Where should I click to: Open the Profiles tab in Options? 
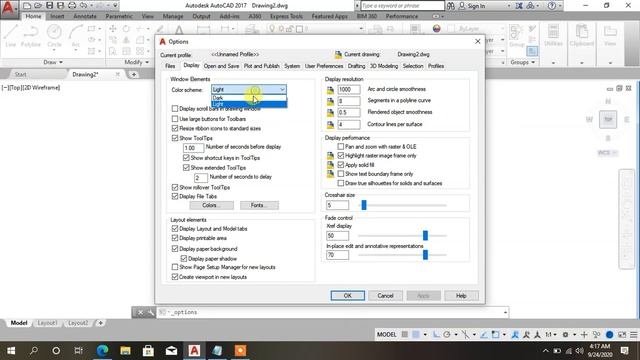[436, 66]
